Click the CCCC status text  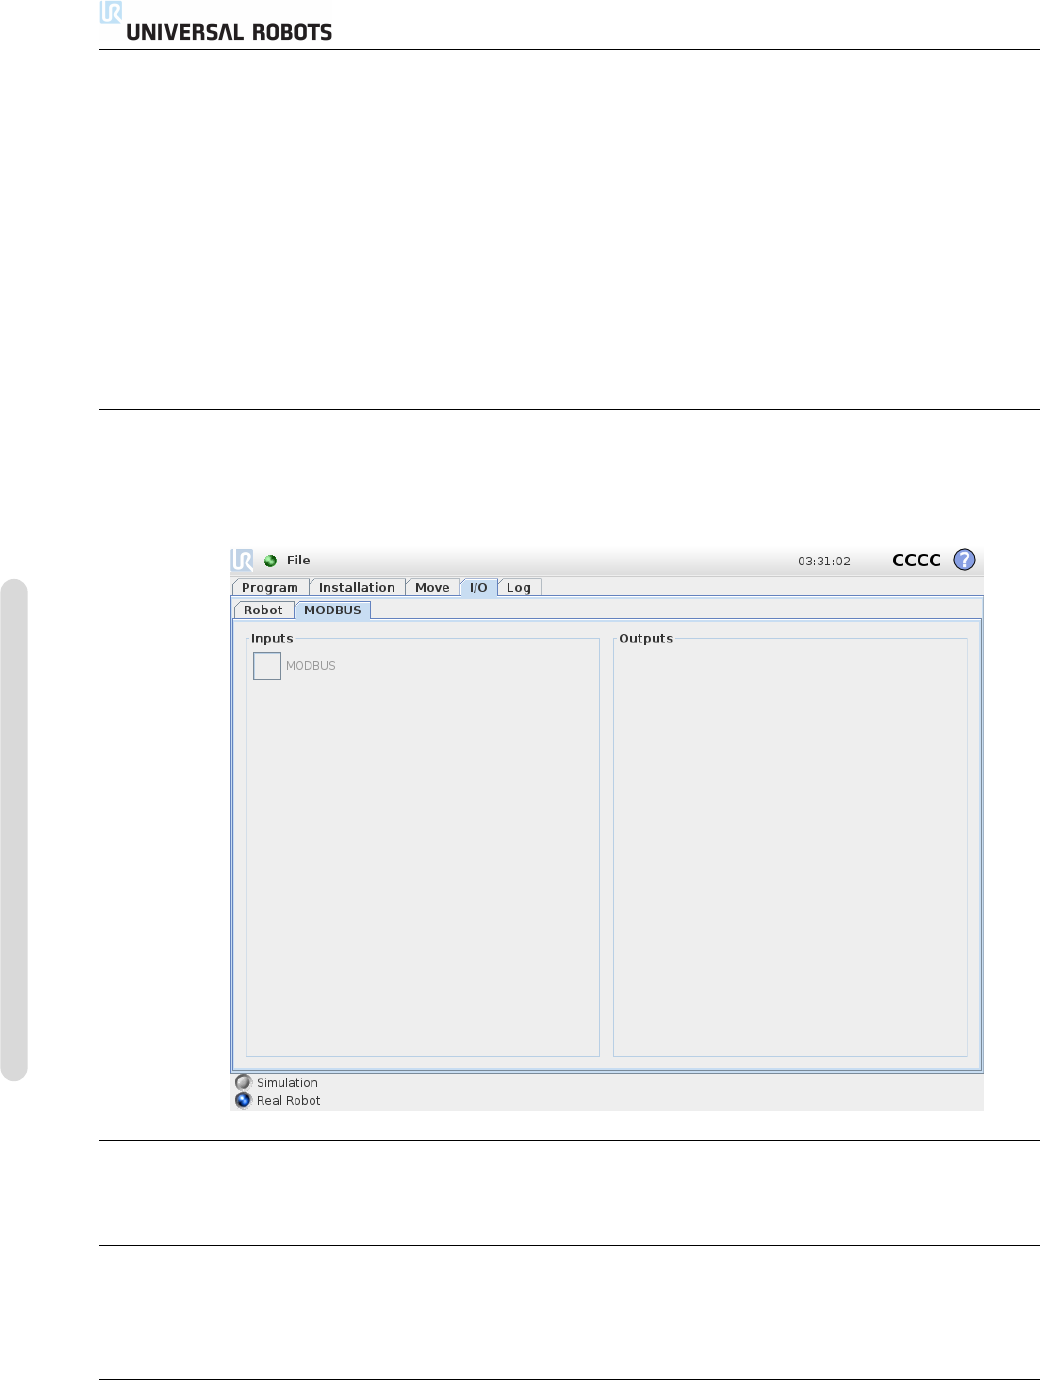click(x=916, y=560)
